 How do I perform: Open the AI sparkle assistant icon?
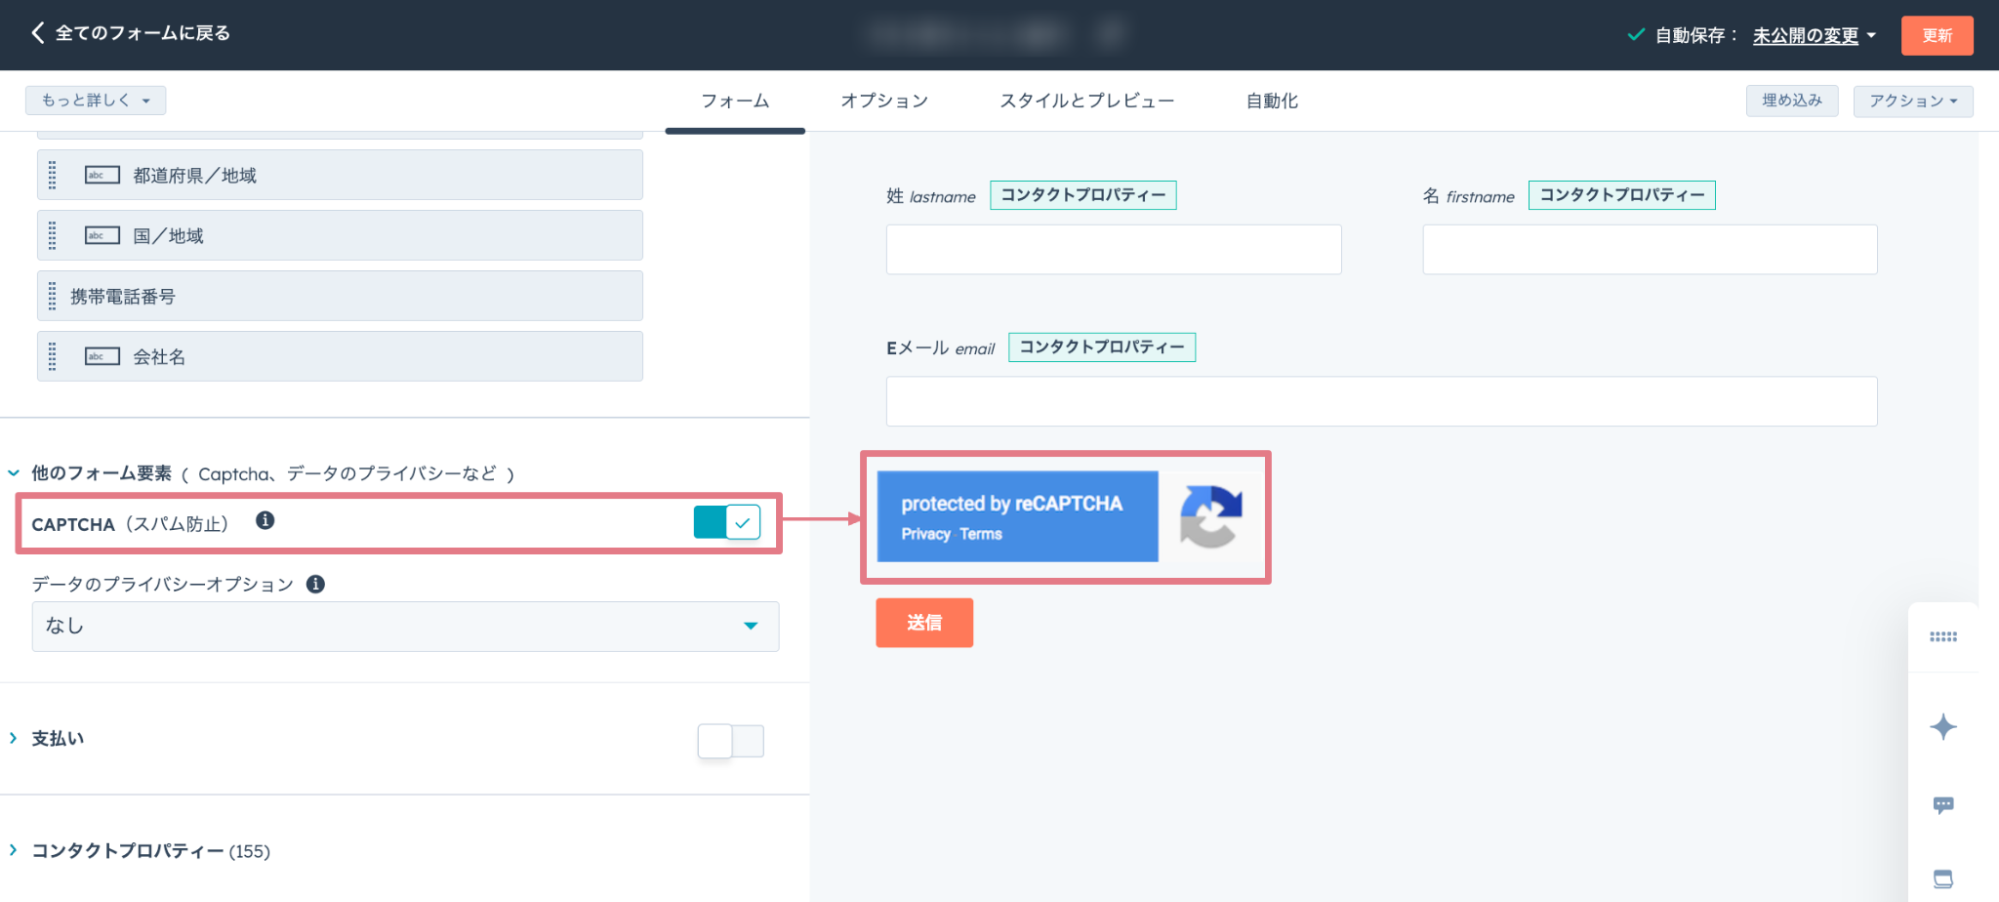point(1943,727)
